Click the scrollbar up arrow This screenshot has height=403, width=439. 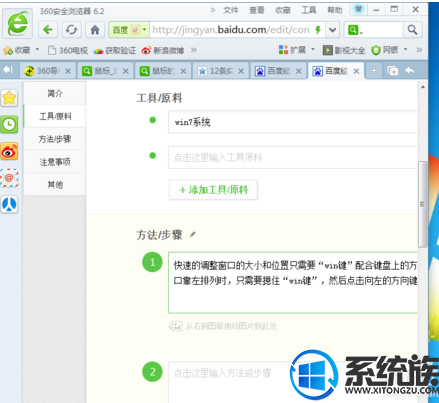point(423,87)
